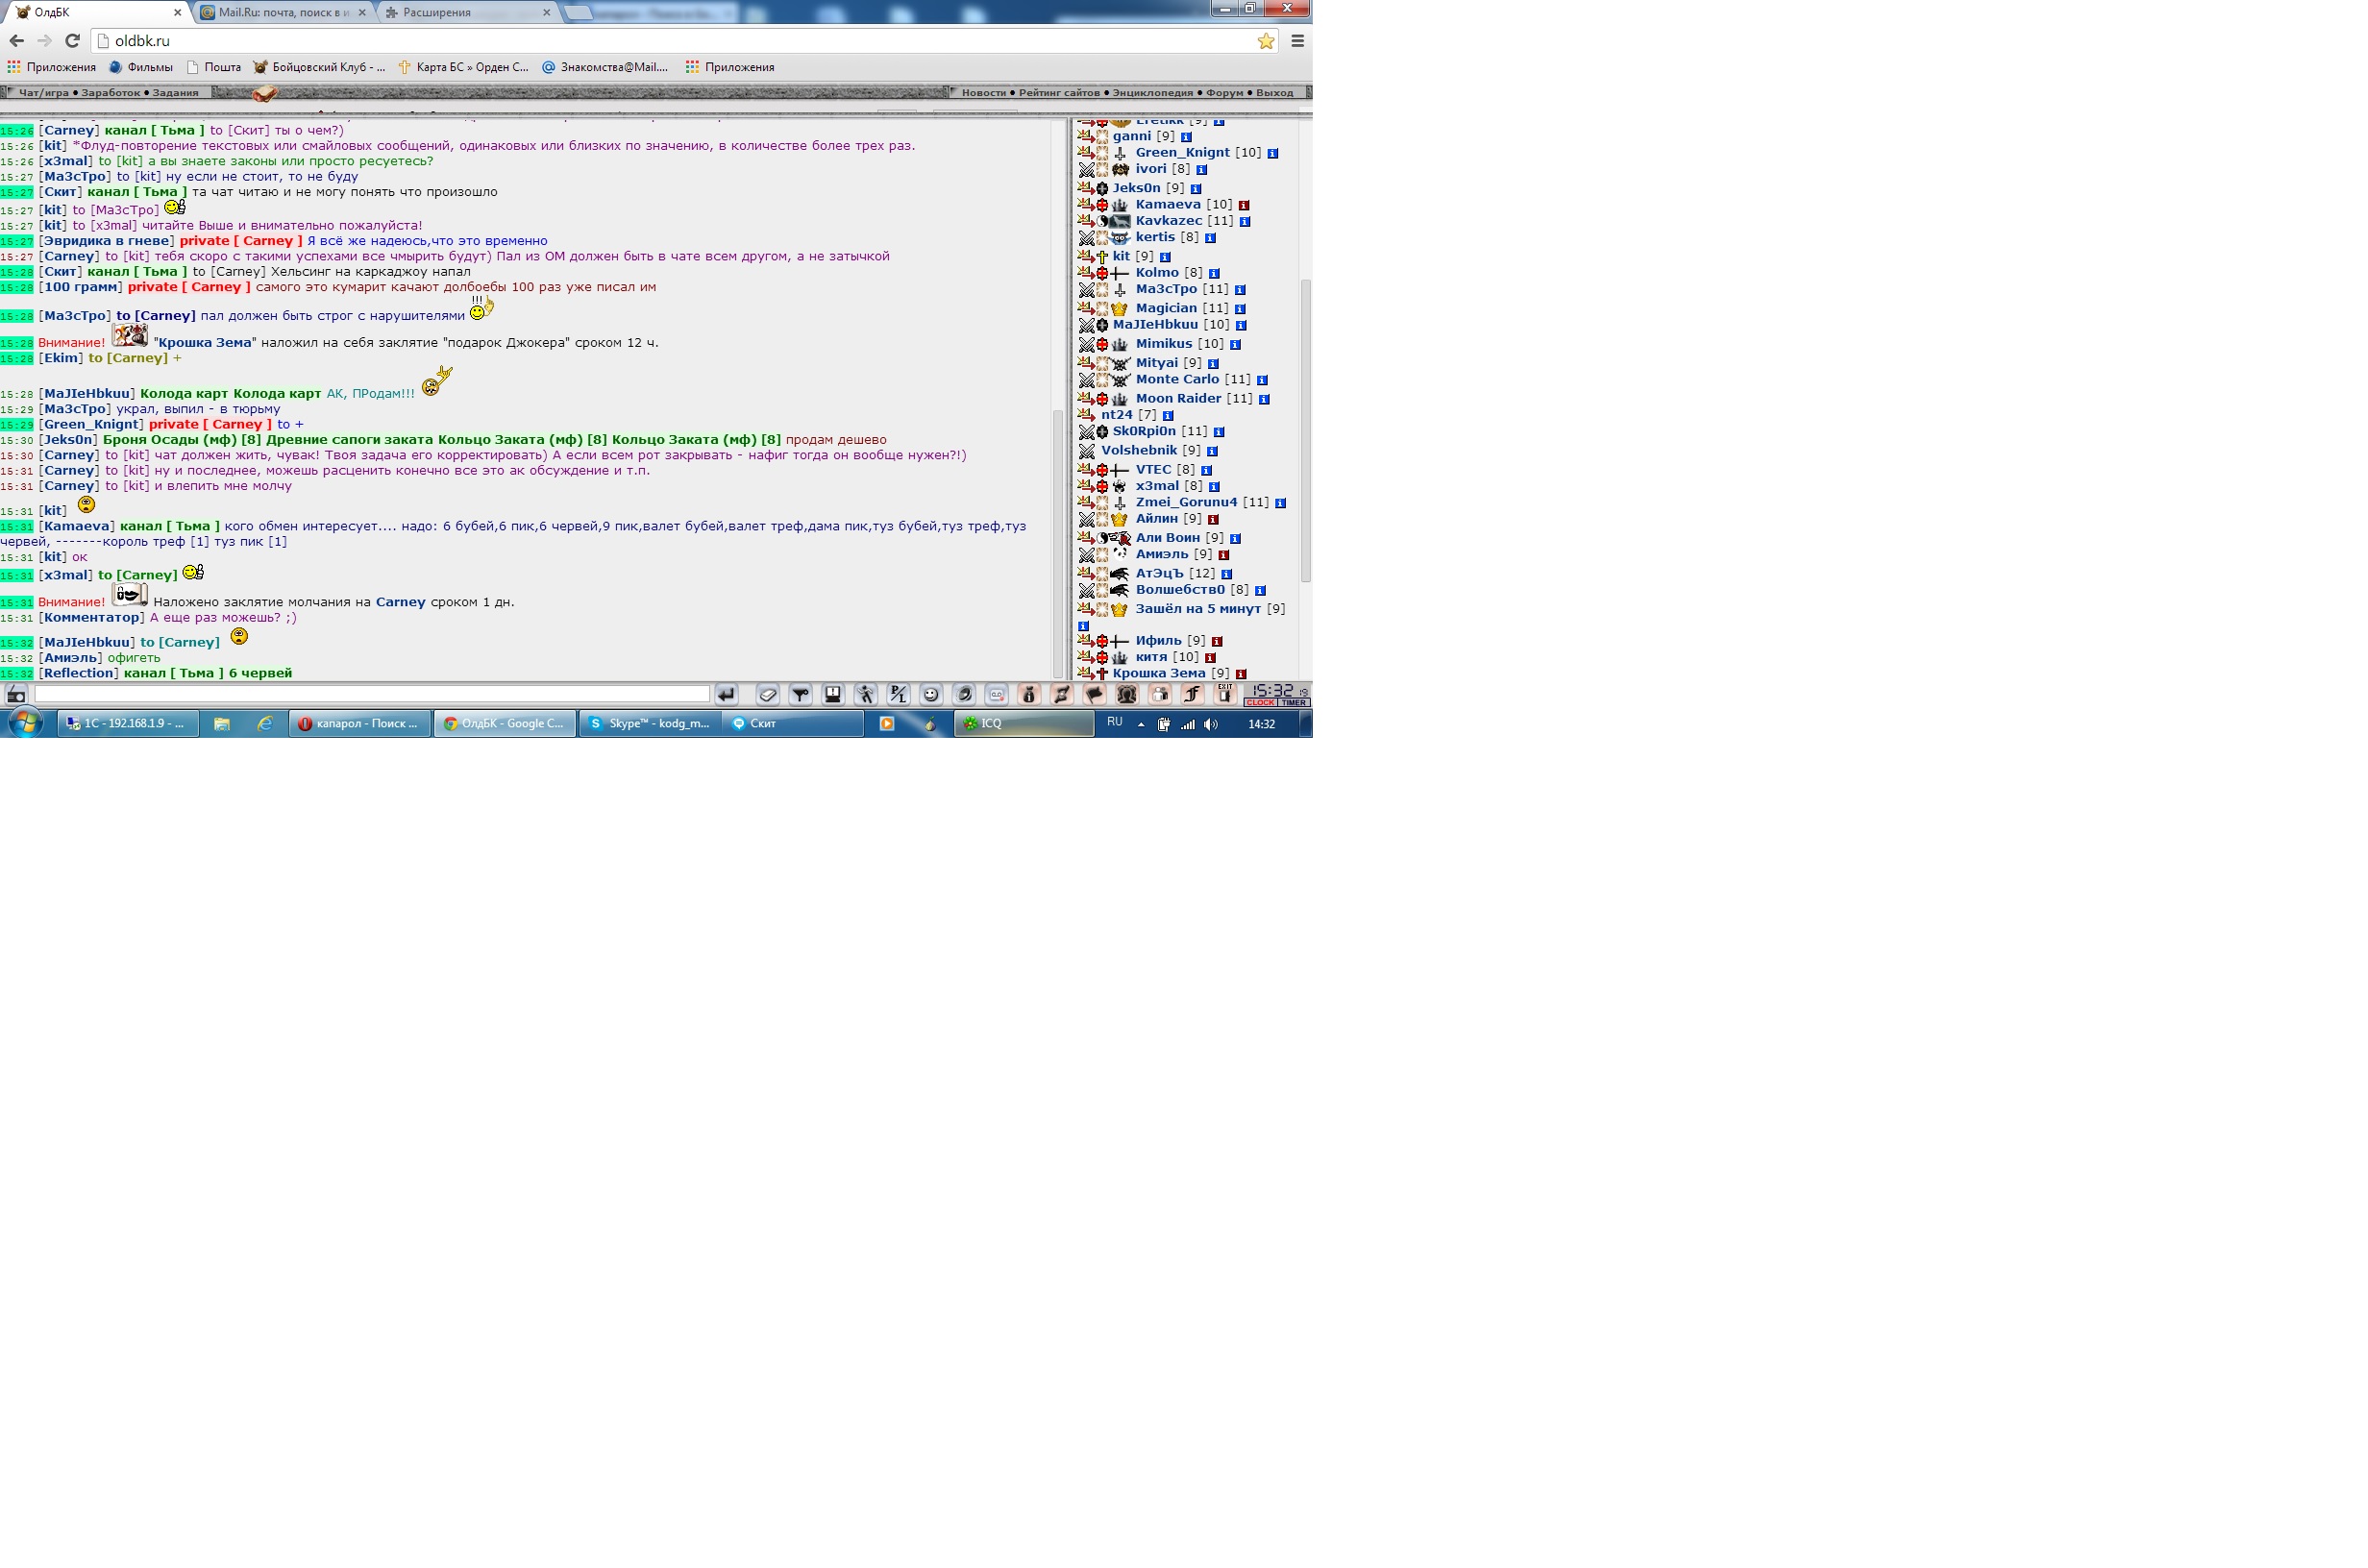This screenshot has height=1568, width=2368.
Task: Click the Энциклопедия link
Action: (x=1152, y=93)
